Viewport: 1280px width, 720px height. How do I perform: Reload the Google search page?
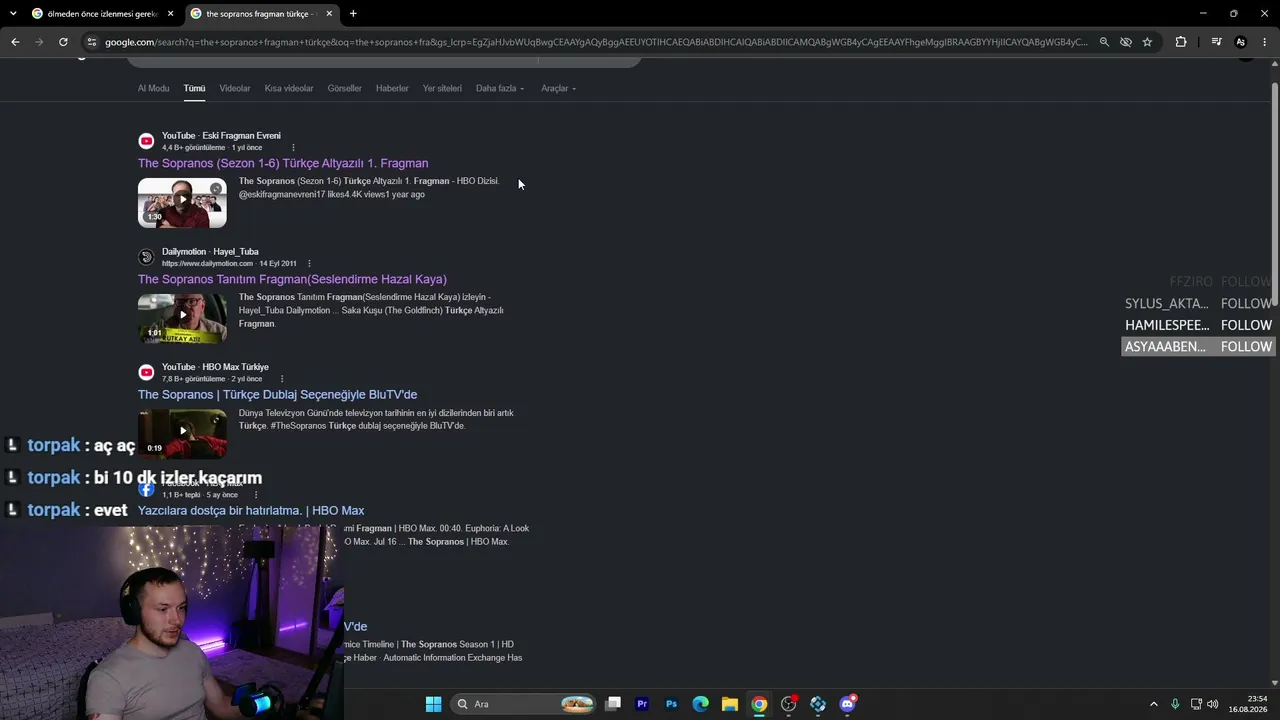[x=63, y=42]
